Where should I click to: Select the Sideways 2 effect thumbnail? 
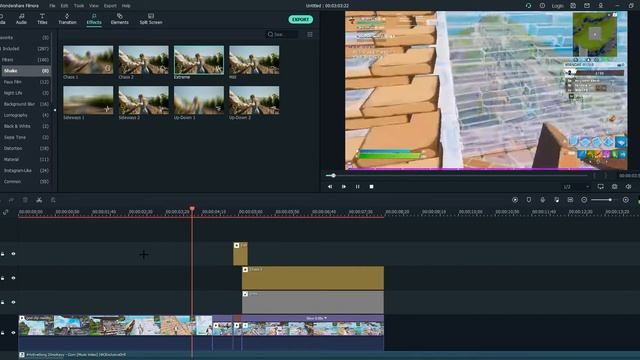point(144,100)
